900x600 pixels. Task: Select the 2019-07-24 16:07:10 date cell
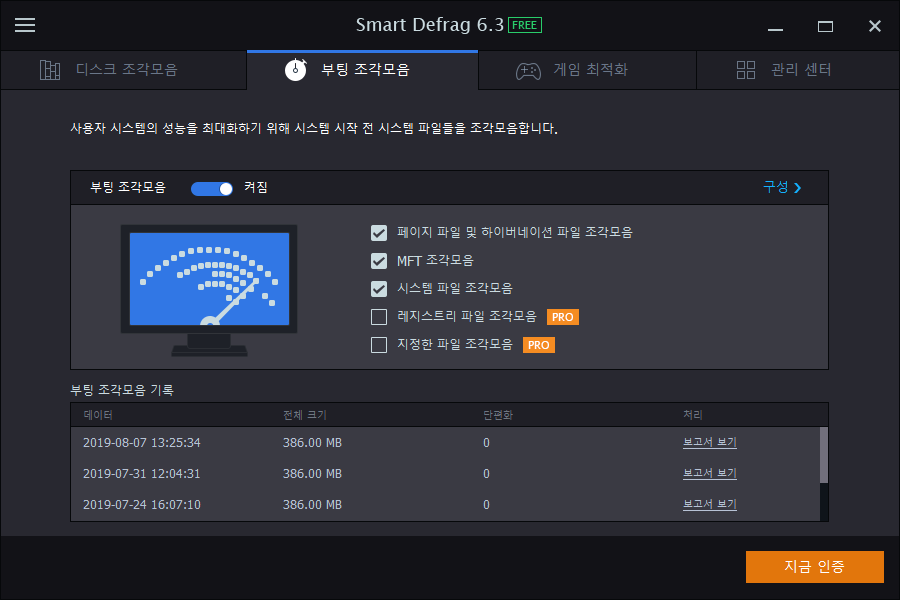tap(142, 505)
